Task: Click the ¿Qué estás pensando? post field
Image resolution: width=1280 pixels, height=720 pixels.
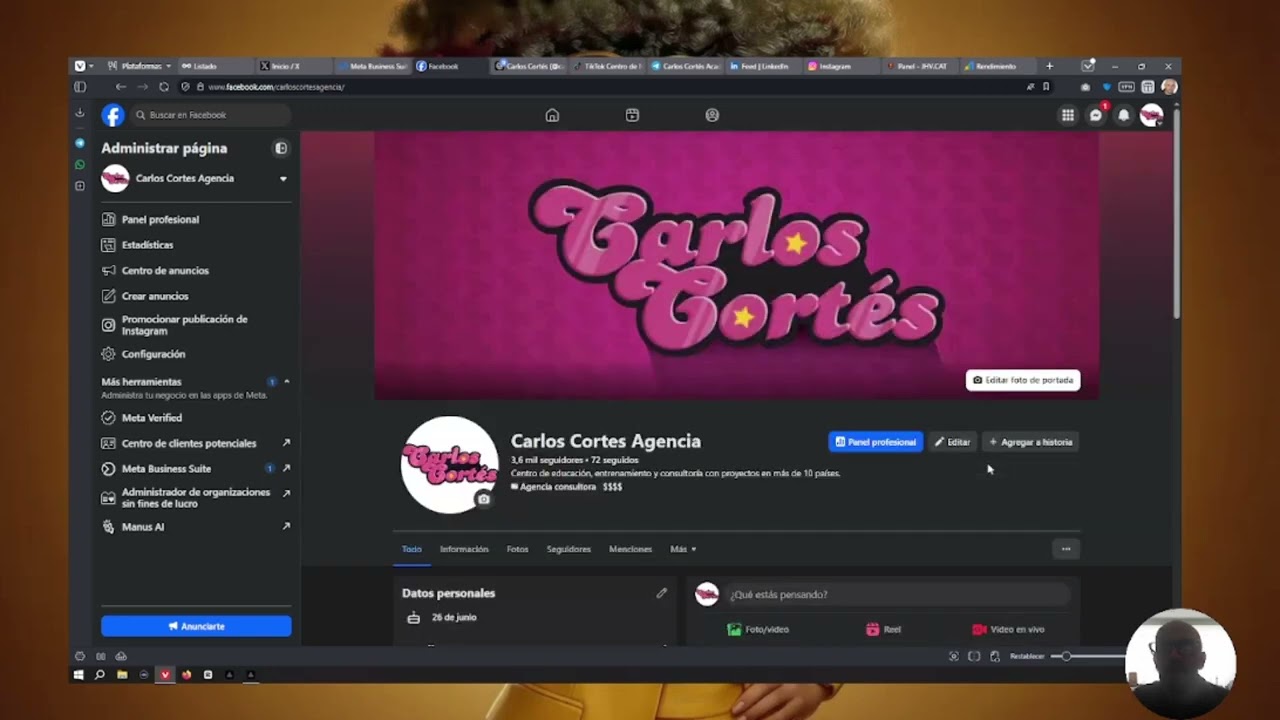Action: [897, 594]
